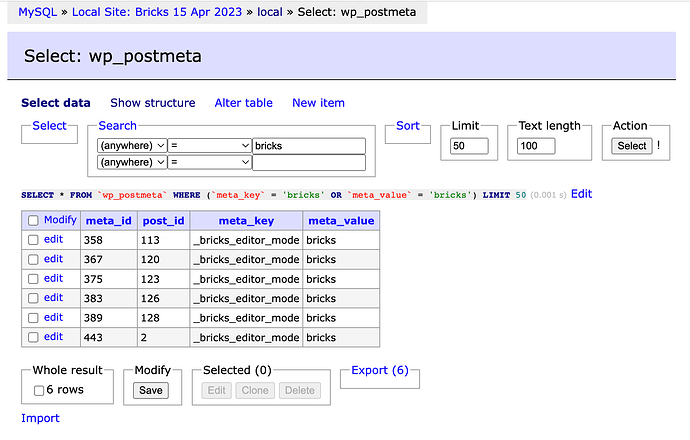Click post_id cell 113

(163, 240)
